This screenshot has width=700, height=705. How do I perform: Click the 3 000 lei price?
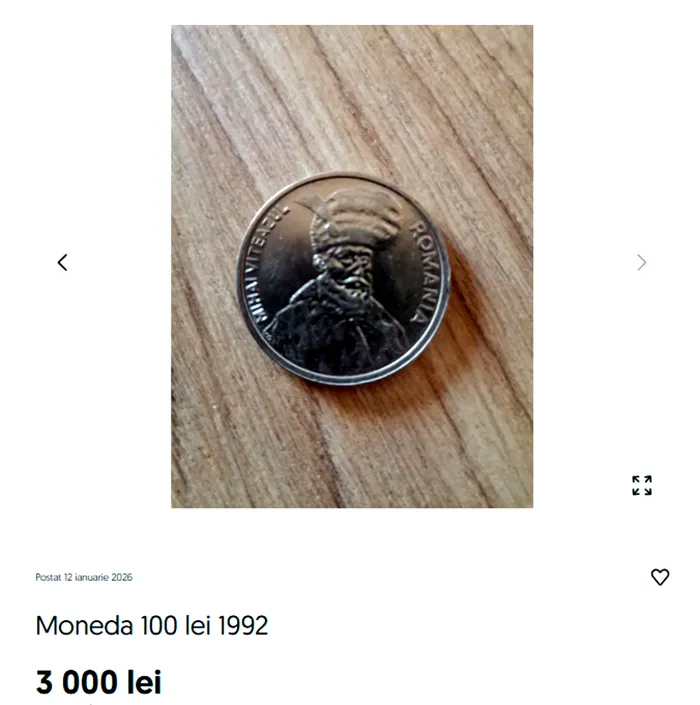tap(98, 682)
